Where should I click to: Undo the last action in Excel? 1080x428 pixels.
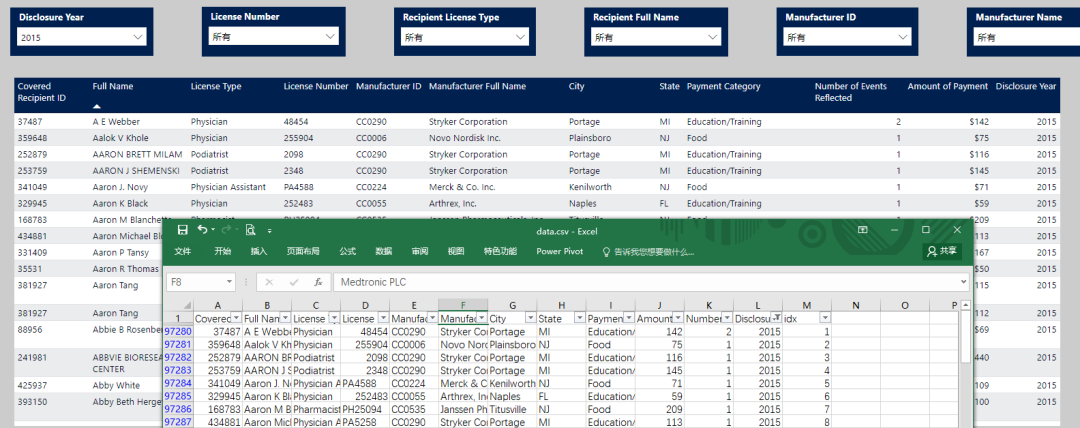pyautogui.click(x=202, y=230)
